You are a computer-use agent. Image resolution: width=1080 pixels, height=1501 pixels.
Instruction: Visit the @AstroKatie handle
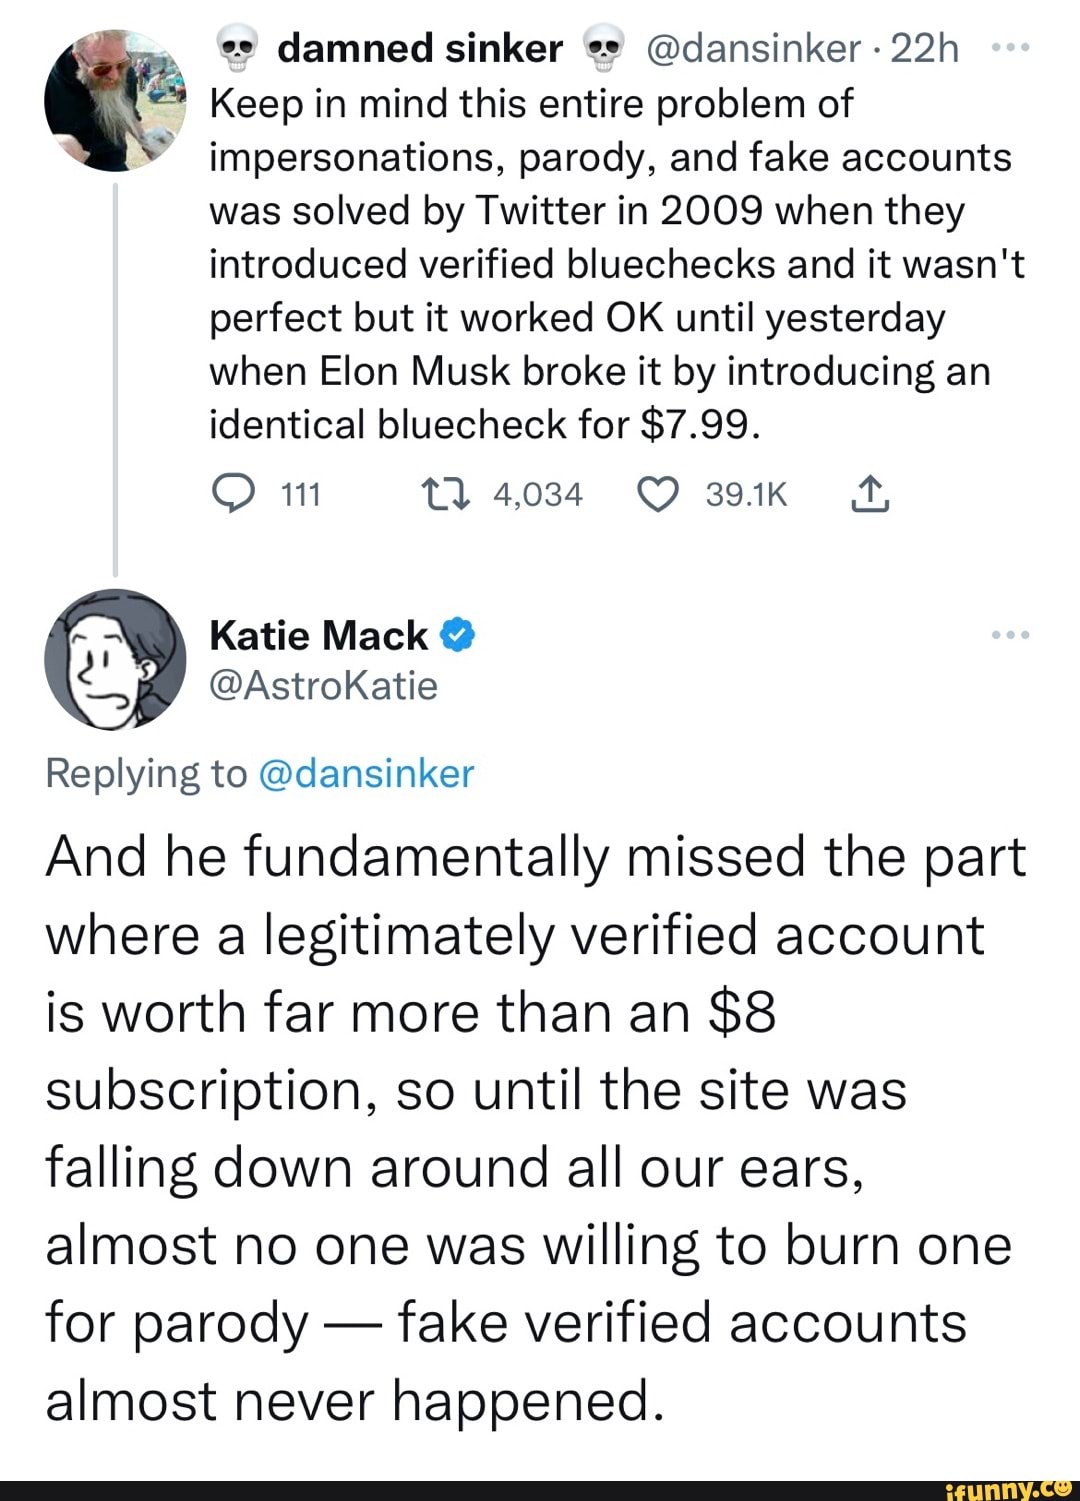point(323,686)
